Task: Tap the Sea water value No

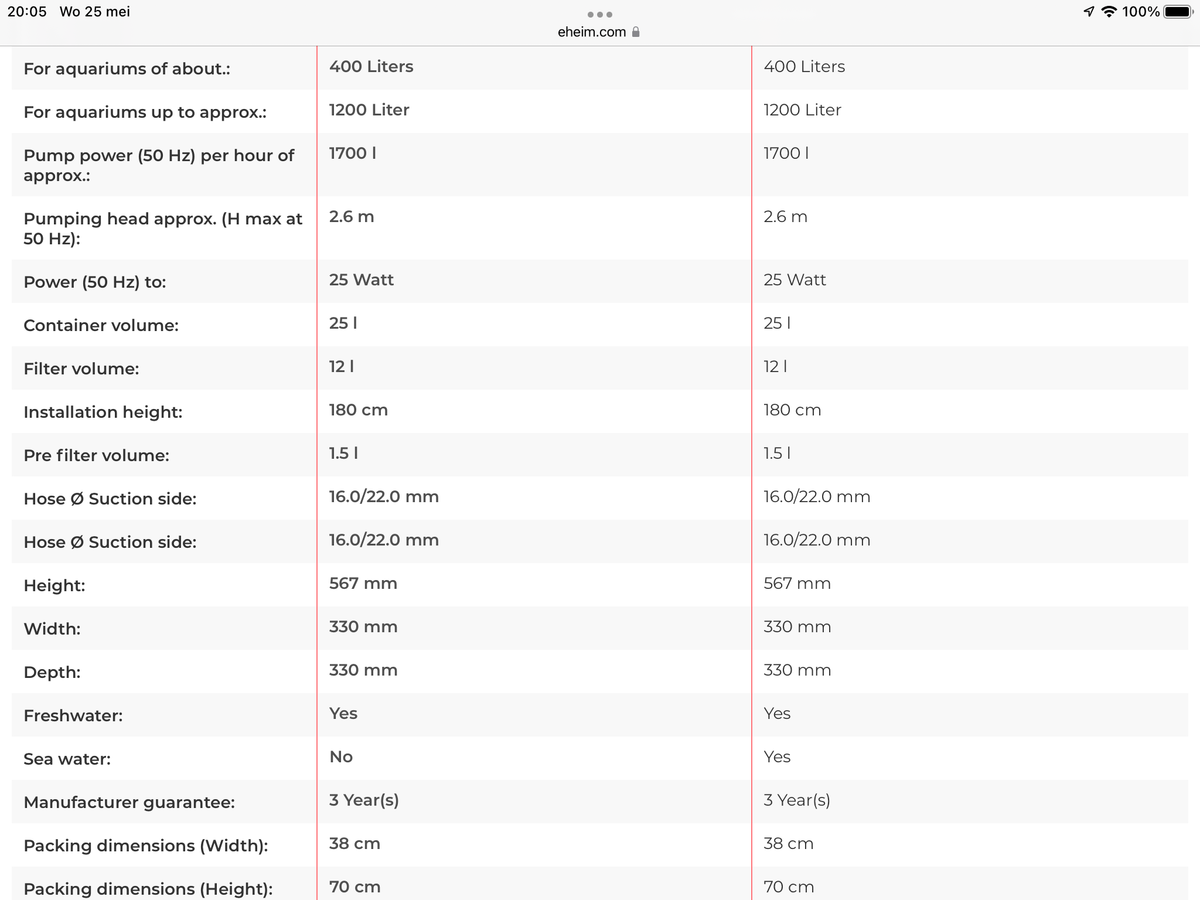Action: click(x=340, y=756)
